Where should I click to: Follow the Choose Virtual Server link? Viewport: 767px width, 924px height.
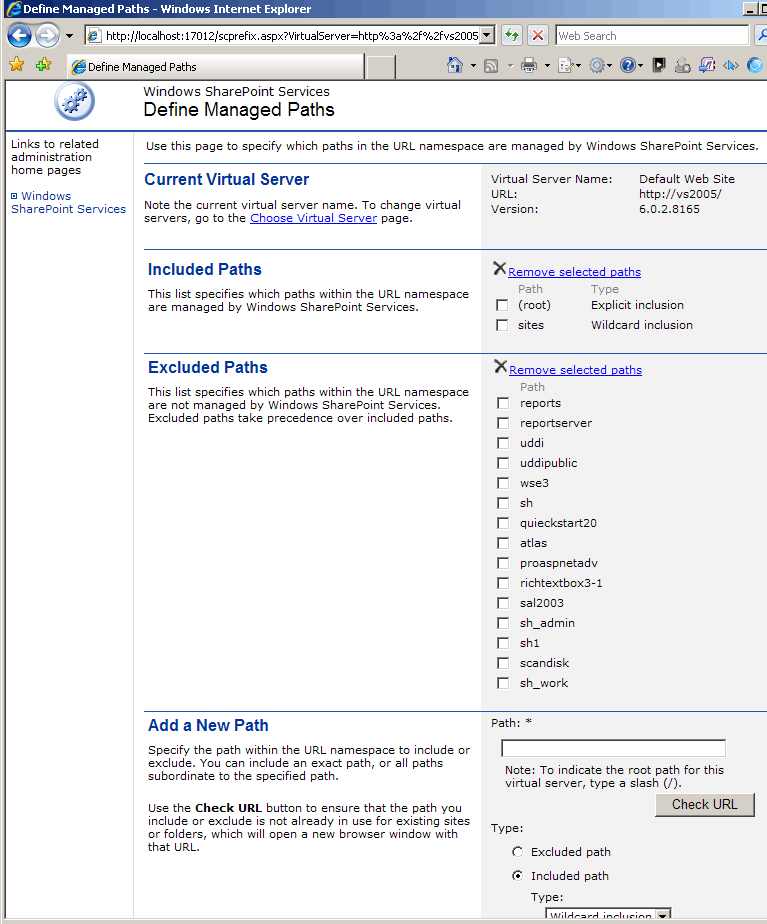coord(313,218)
